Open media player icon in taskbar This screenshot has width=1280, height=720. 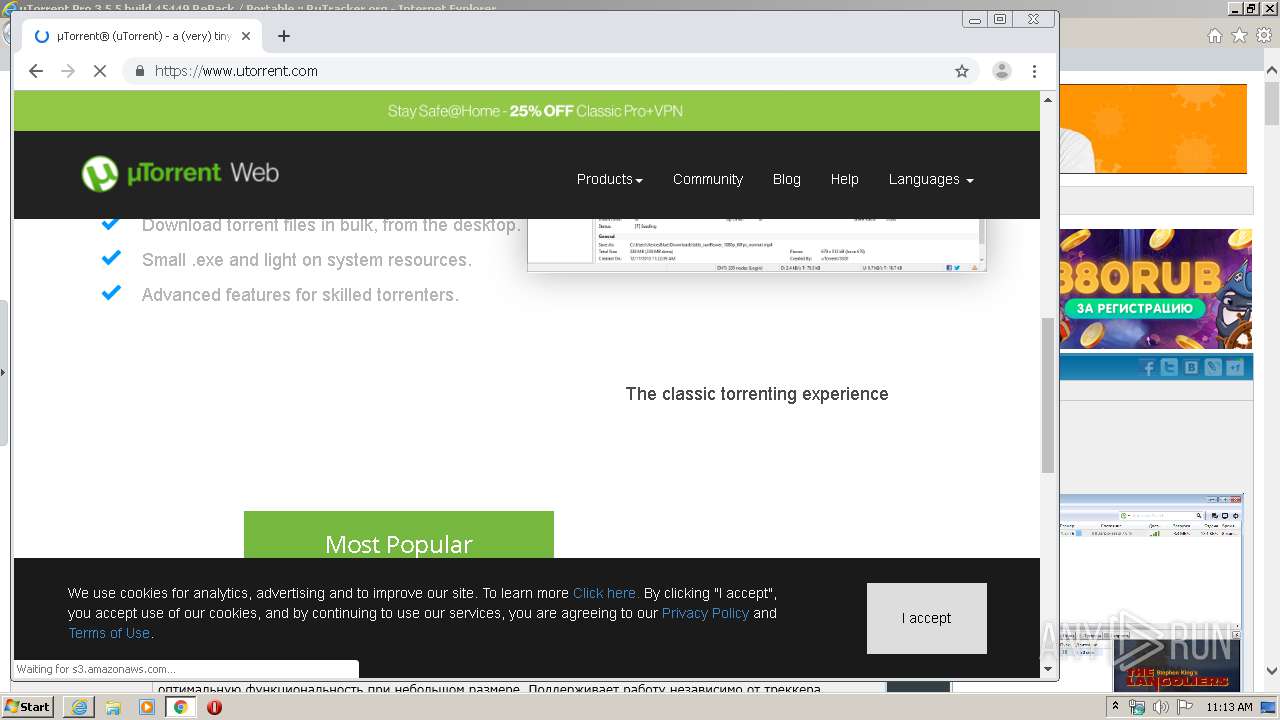click(147, 707)
